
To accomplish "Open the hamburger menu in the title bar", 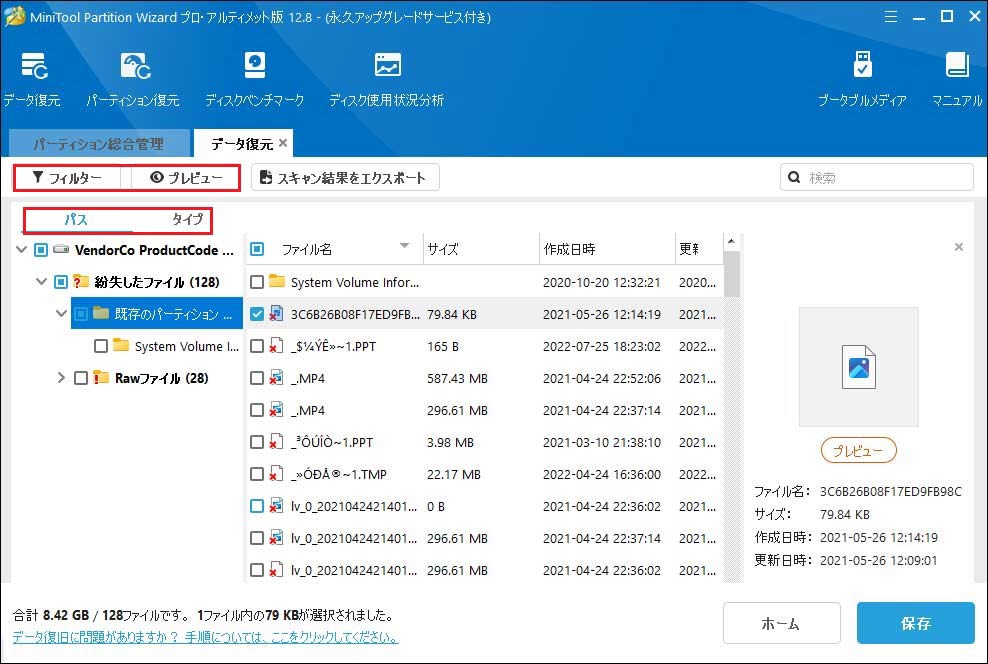I will pyautogui.click(x=890, y=17).
